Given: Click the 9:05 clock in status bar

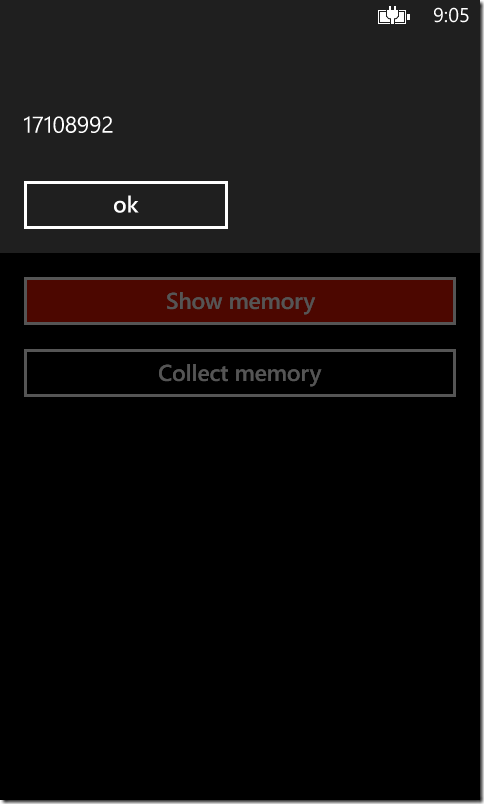Looking at the screenshot, I should pyautogui.click(x=451, y=16).
